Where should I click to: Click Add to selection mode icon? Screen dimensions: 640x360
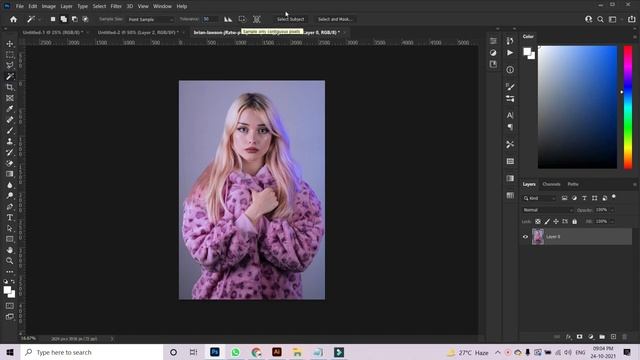click(64, 19)
